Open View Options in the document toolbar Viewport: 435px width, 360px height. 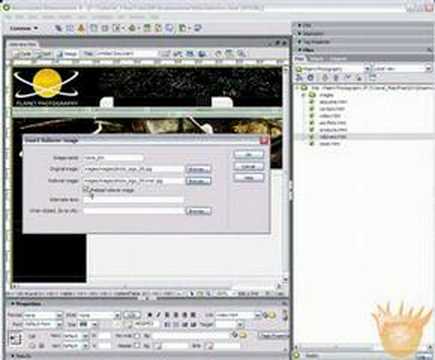(230, 53)
